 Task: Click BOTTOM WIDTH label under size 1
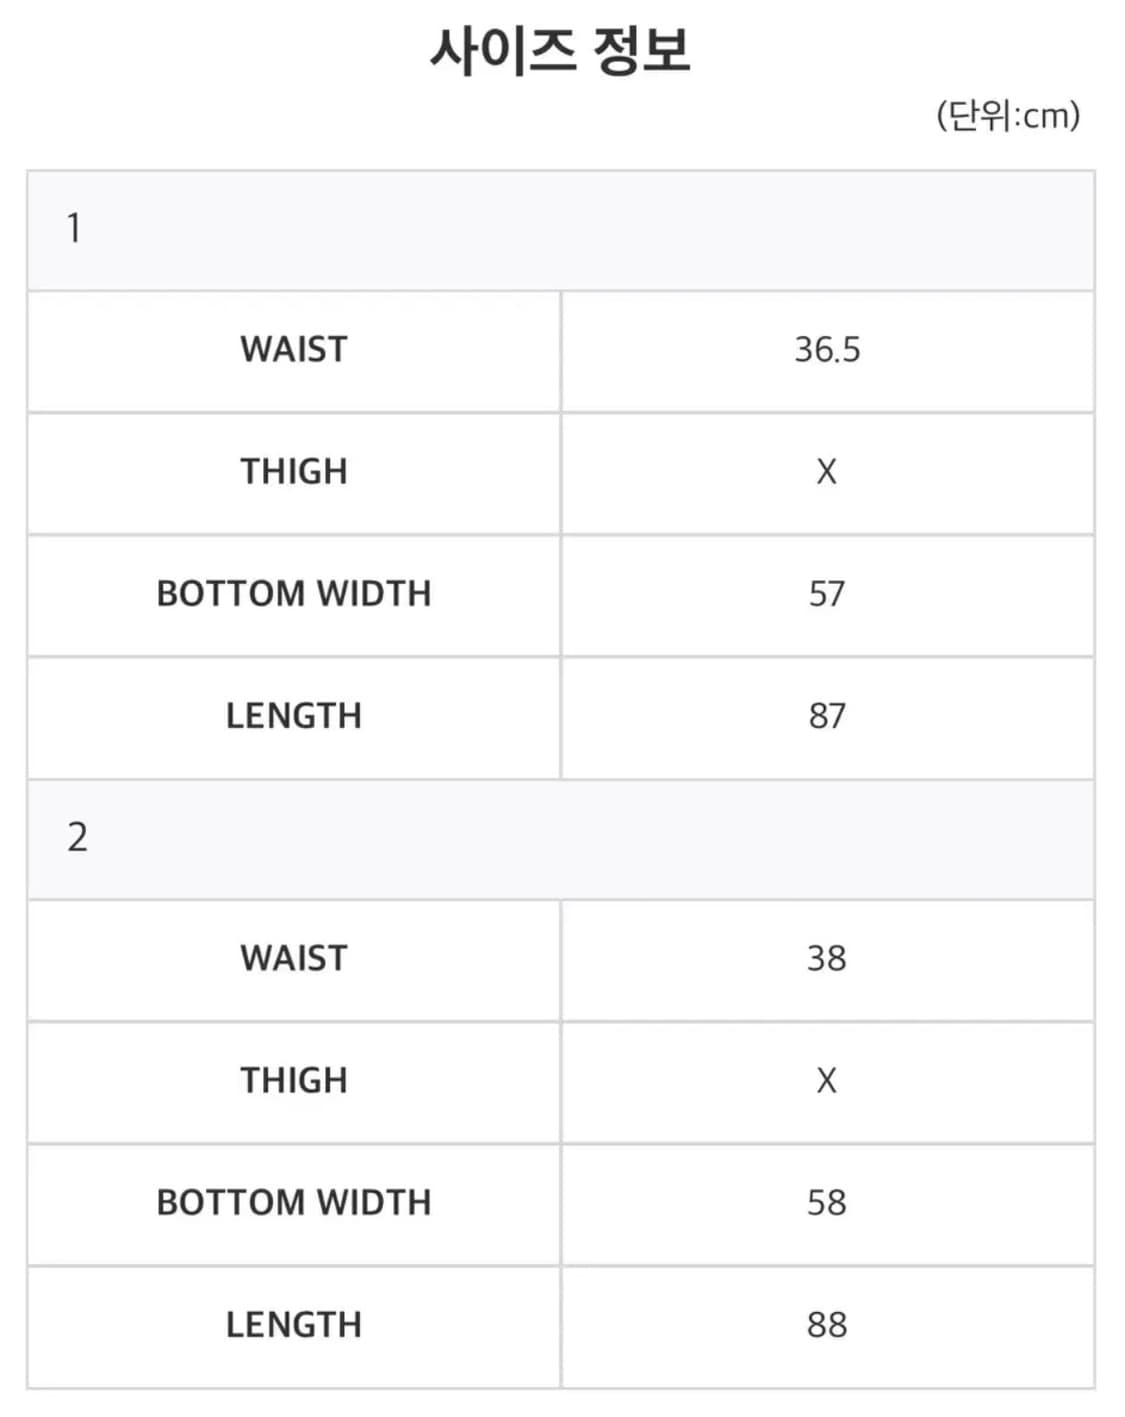pyautogui.click(x=294, y=594)
